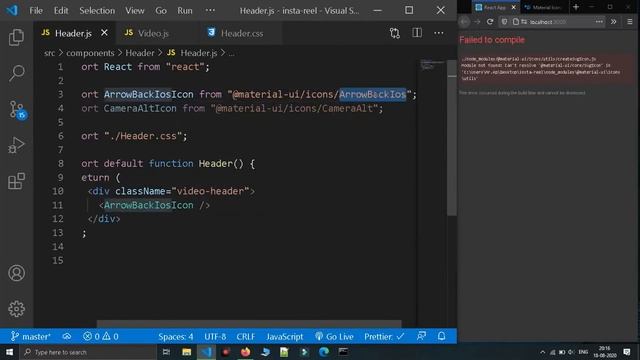The image size is (640, 360).
Task: Open the Manage gear icon
Action: [16, 309]
